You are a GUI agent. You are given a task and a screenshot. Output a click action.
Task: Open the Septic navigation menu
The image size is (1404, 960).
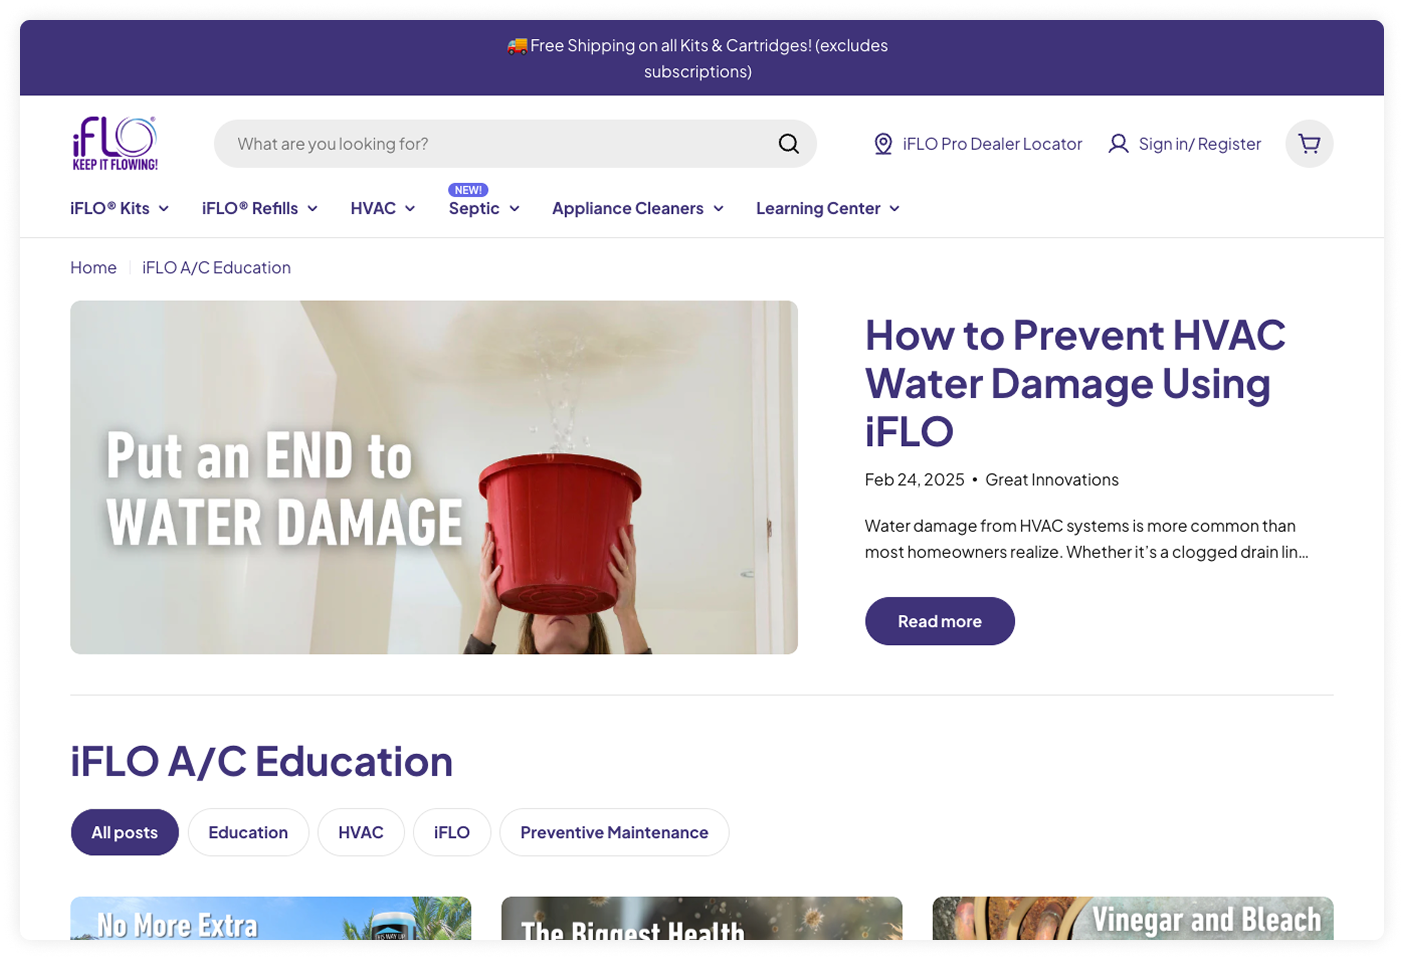click(x=485, y=208)
